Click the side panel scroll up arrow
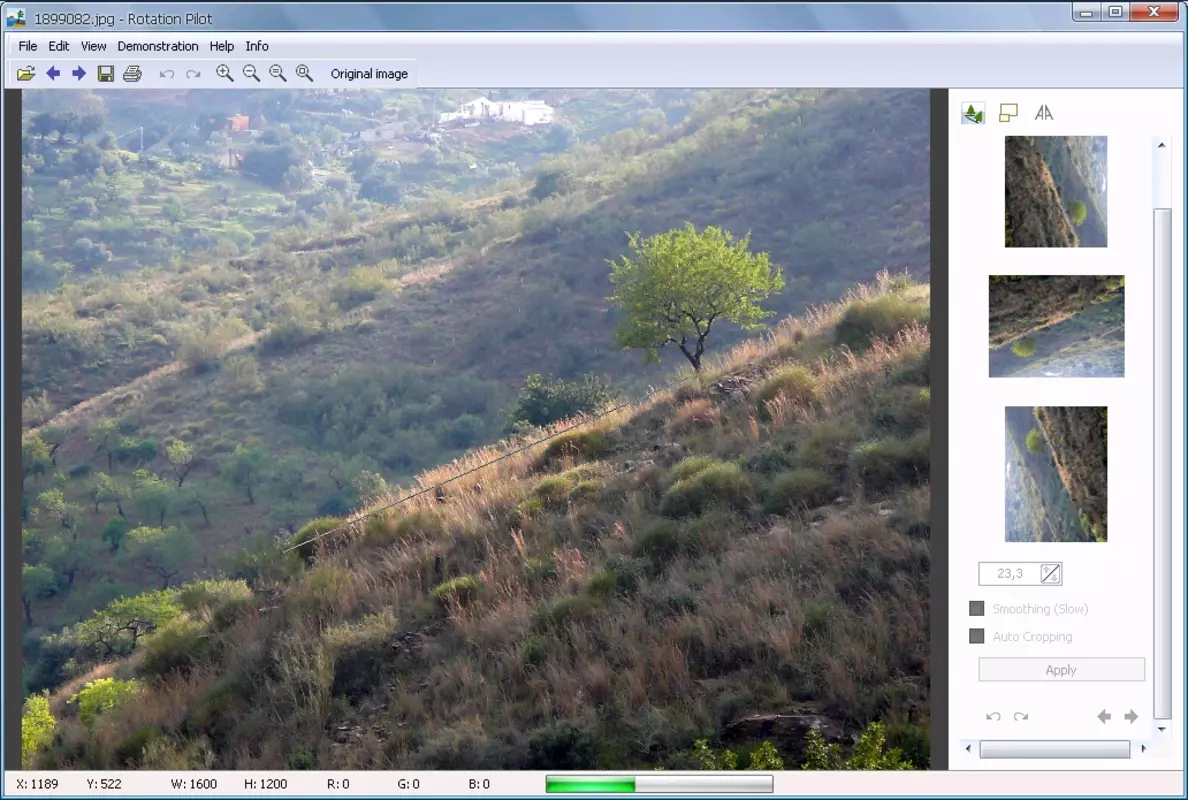 tap(1161, 145)
